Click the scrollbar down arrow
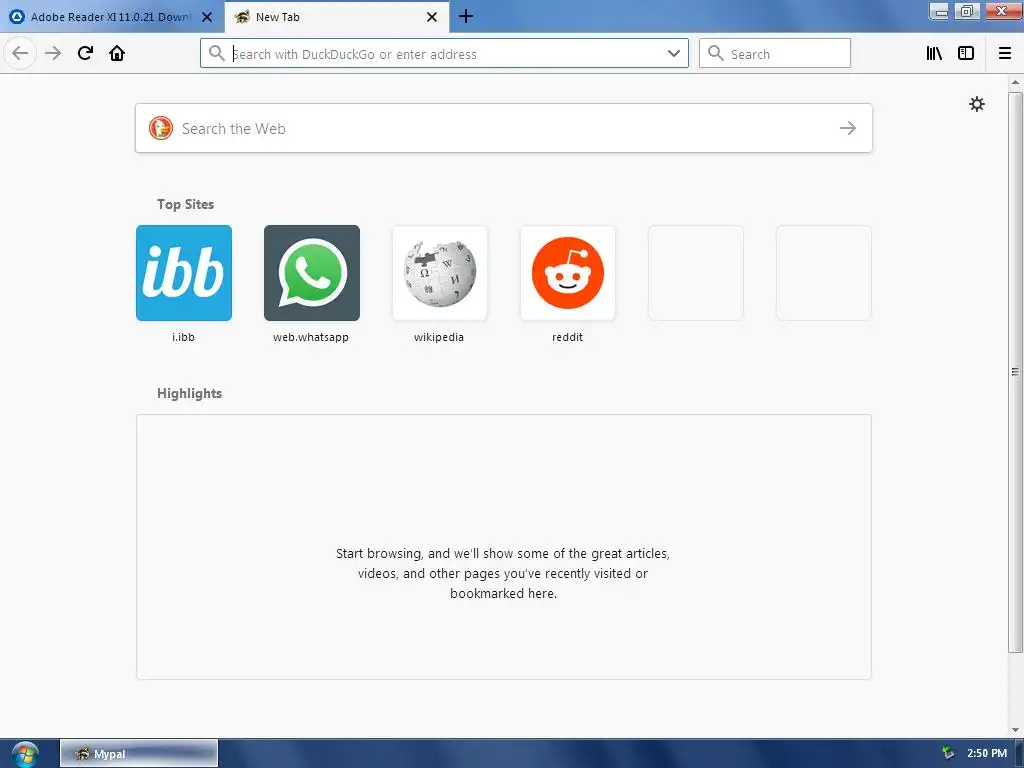The width and height of the screenshot is (1024, 768). [x=1015, y=729]
